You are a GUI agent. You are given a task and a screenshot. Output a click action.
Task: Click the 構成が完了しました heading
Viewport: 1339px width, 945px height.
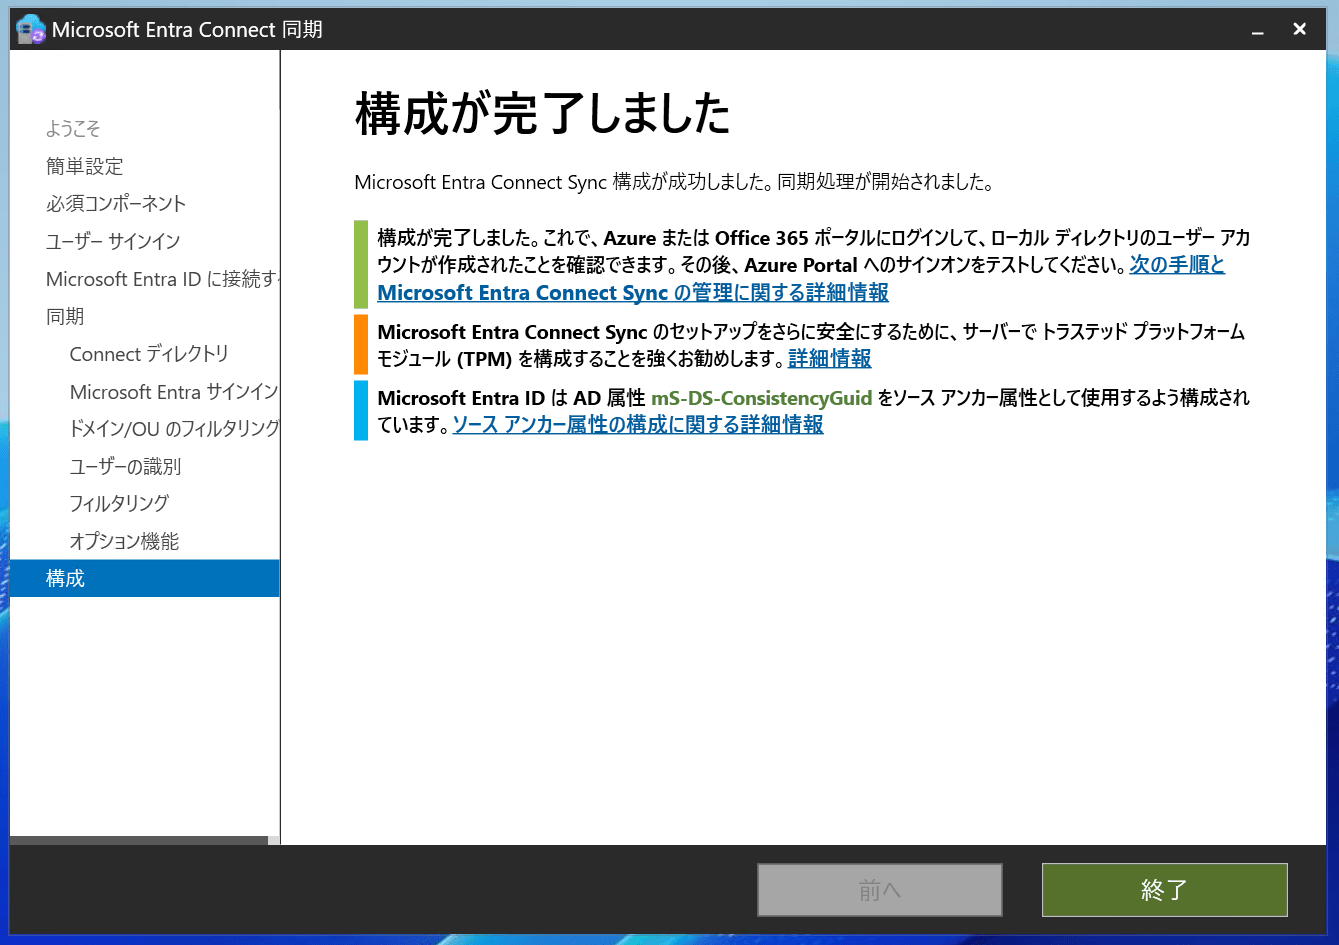[x=542, y=114]
